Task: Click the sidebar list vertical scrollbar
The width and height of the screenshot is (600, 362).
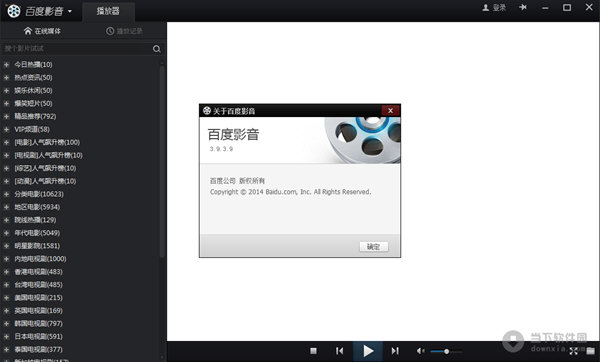Action: click(x=162, y=161)
